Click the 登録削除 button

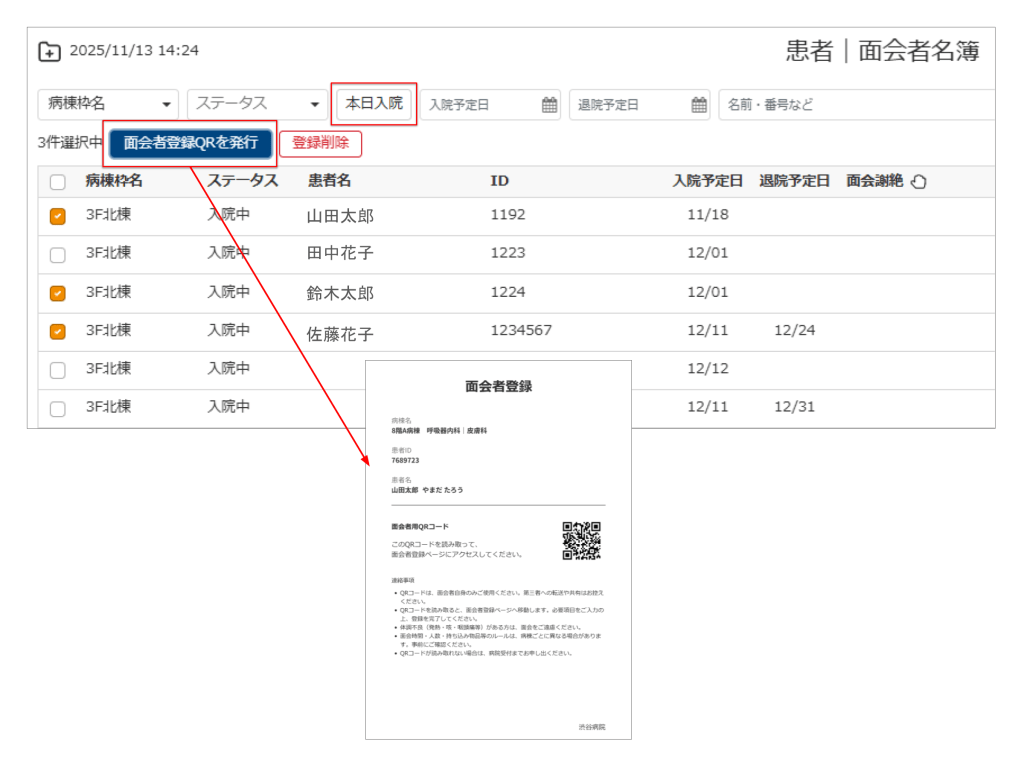pos(320,143)
